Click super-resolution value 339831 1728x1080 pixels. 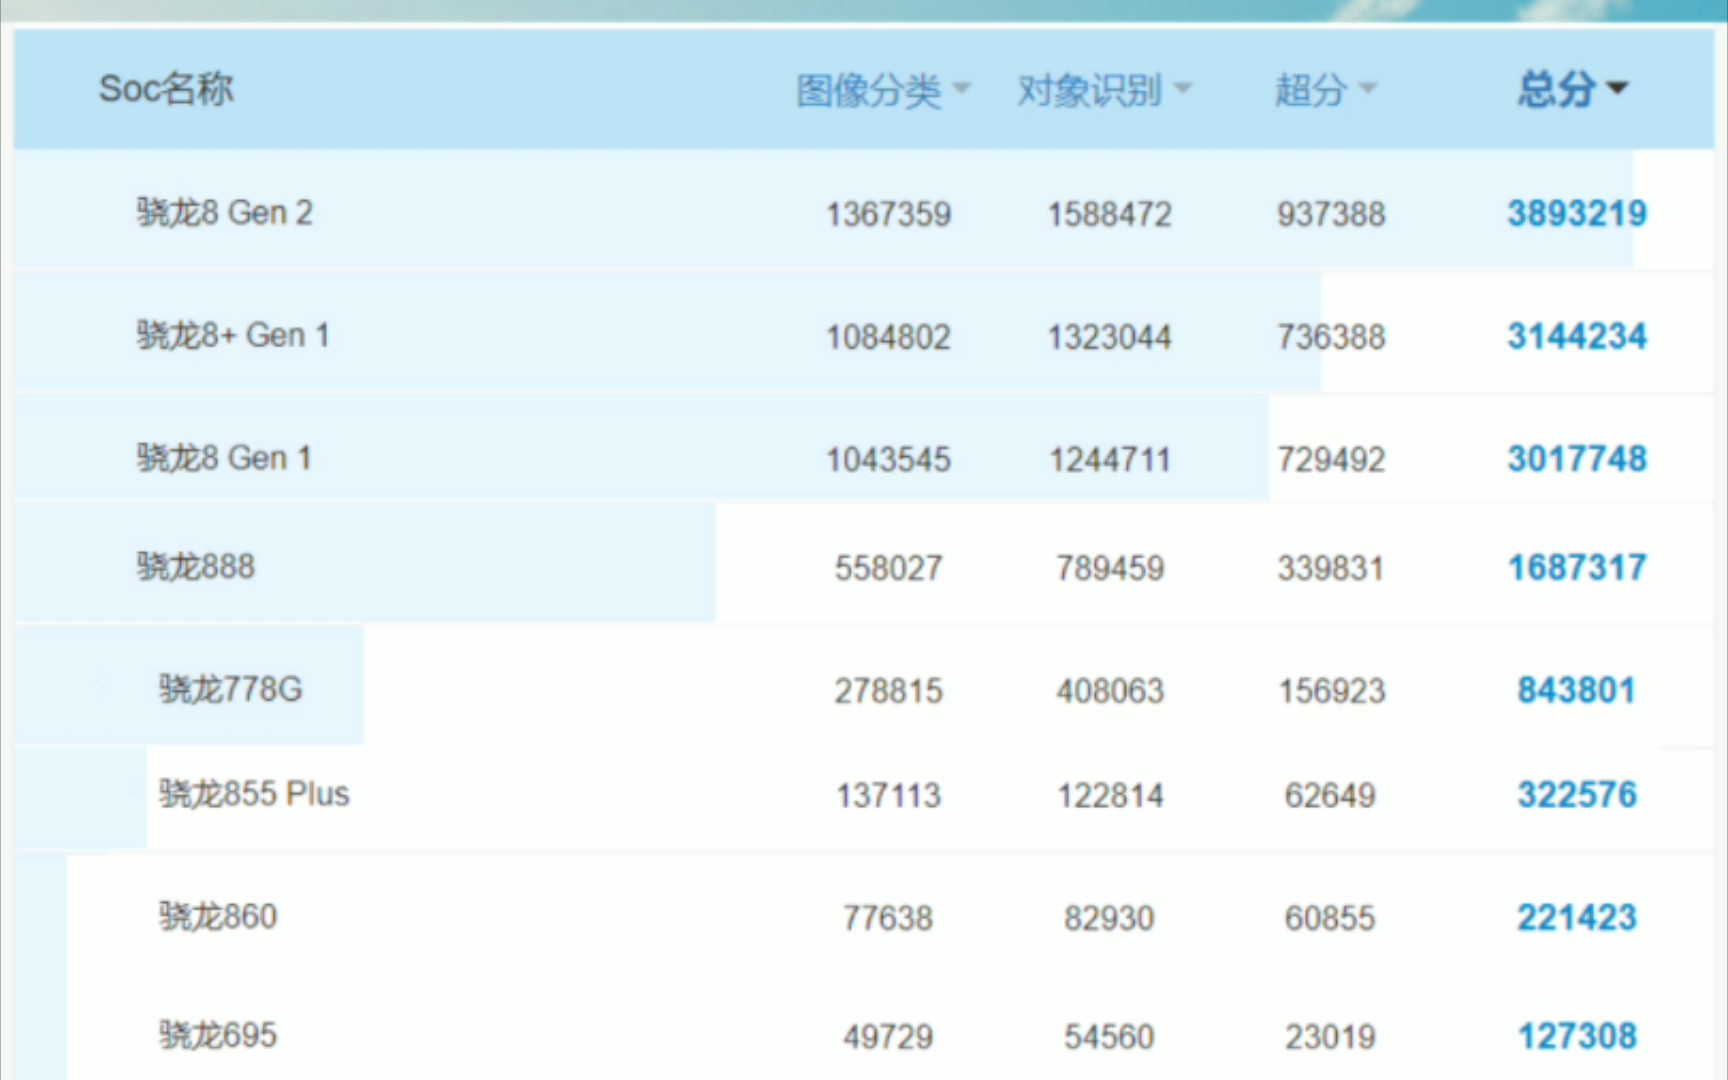click(x=1331, y=569)
